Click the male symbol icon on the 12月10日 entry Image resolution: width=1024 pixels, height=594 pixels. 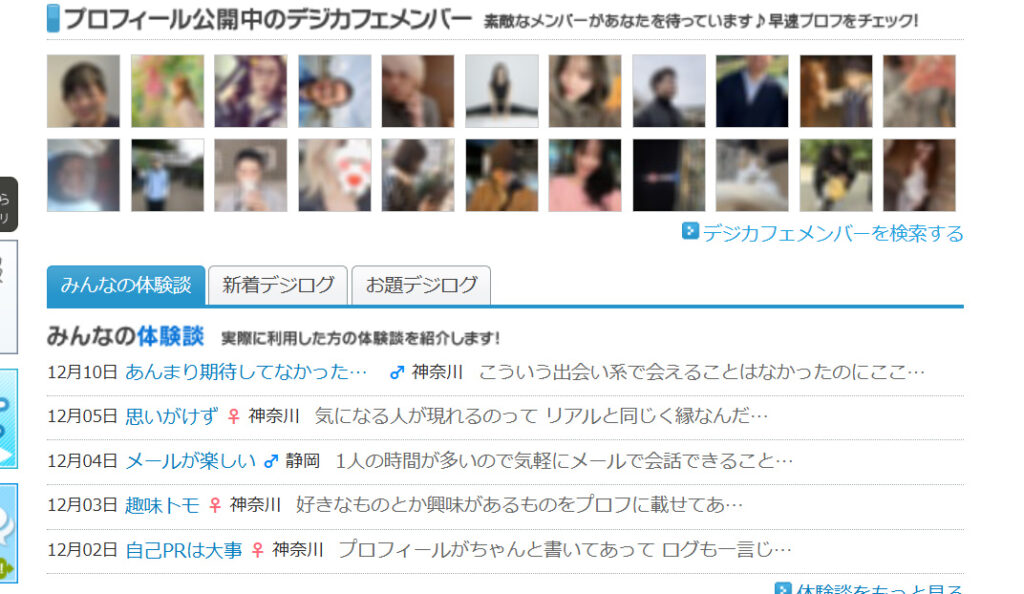tap(397, 372)
